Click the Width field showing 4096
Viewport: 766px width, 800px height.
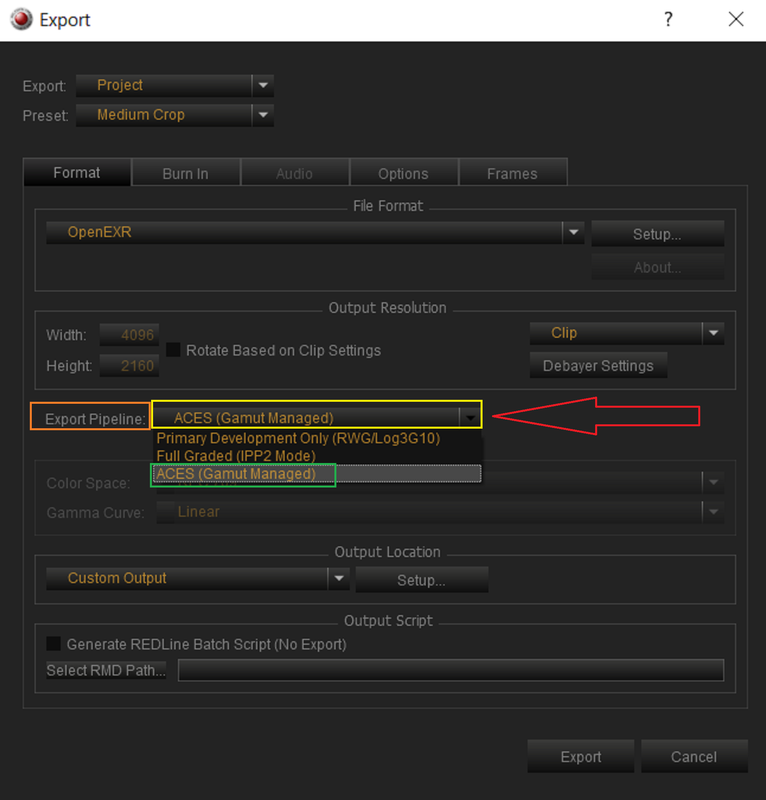tap(130, 335)
